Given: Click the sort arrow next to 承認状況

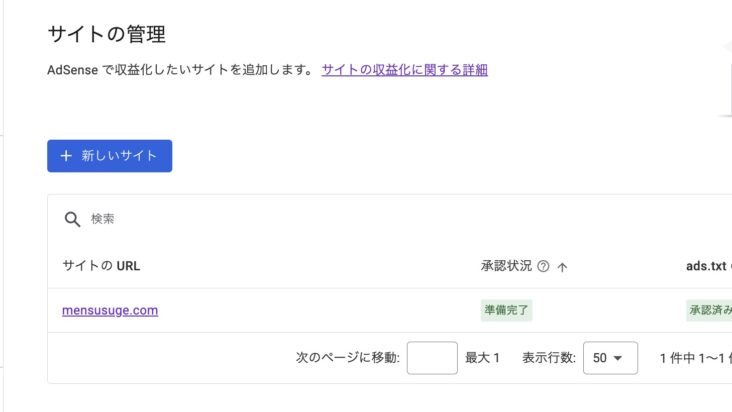Looking at the screenshot, I should coord(562,267).
